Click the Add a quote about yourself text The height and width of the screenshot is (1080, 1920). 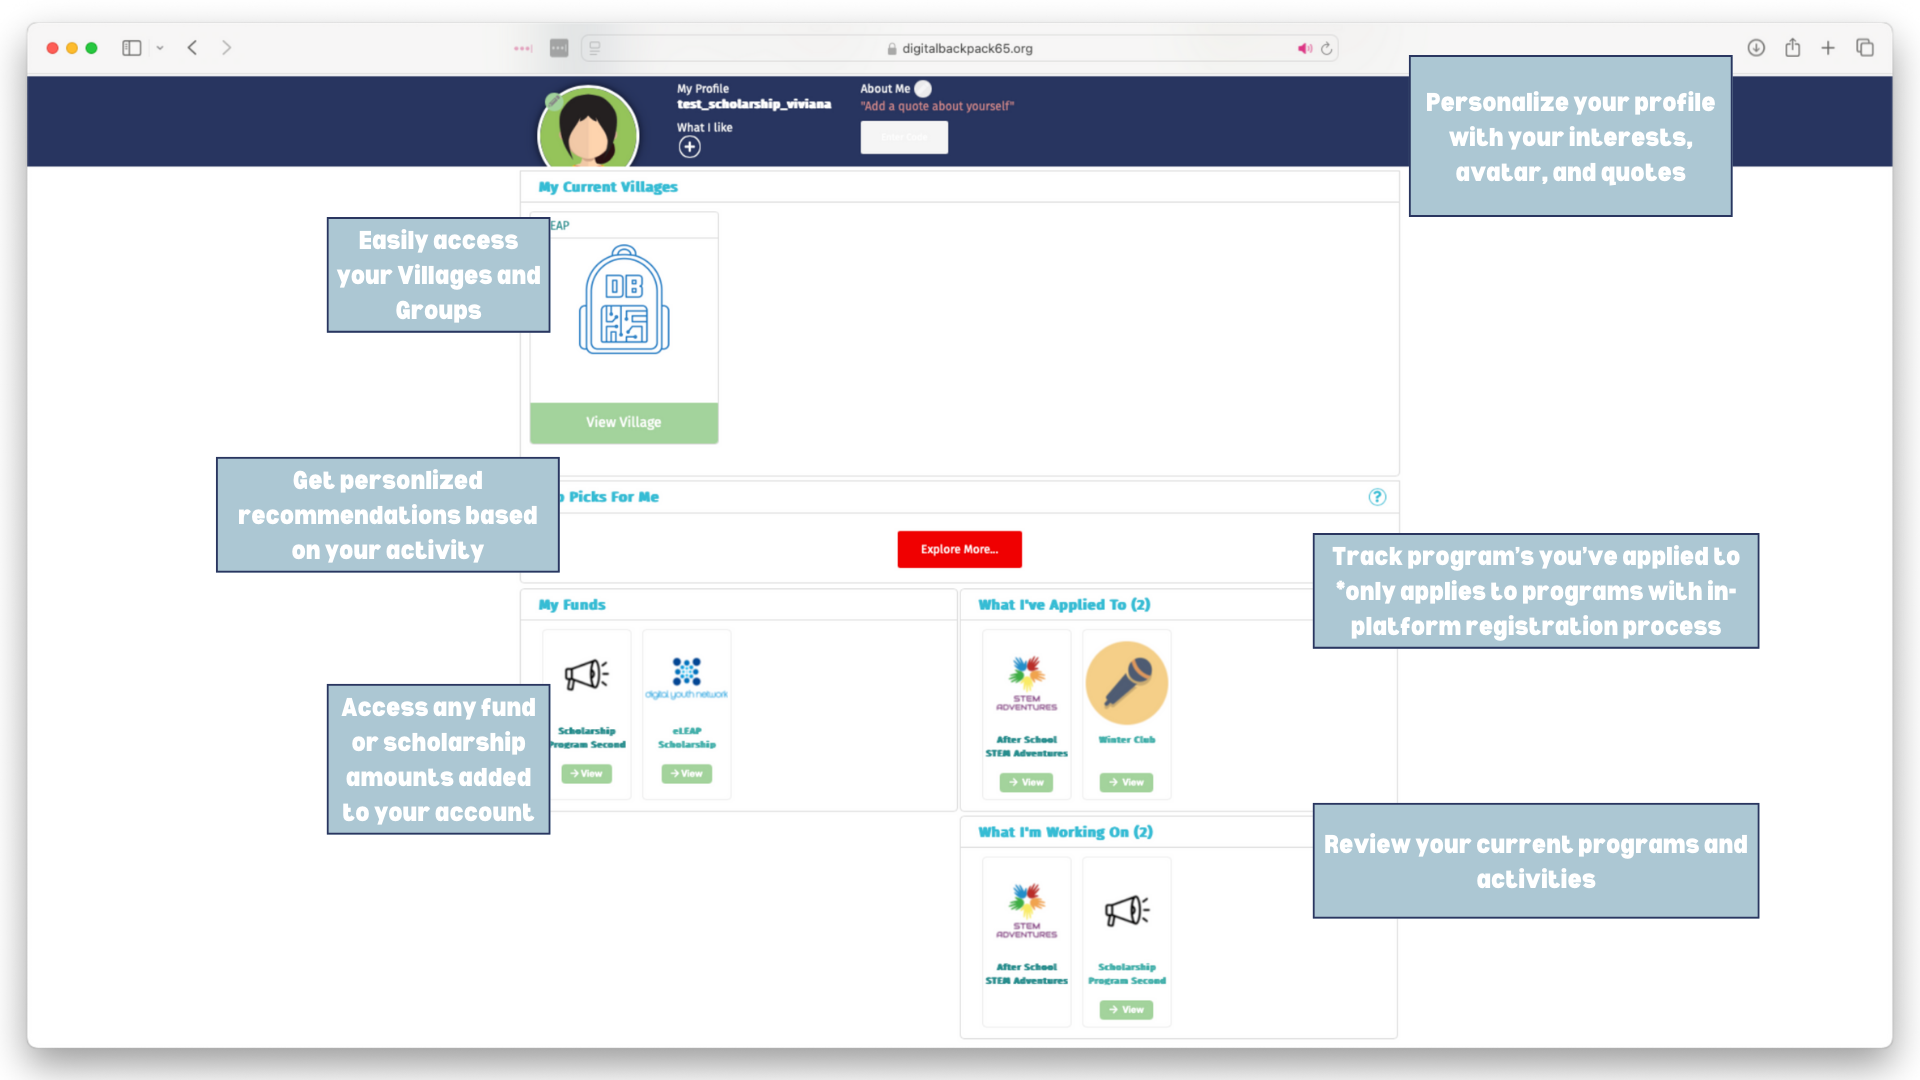(937, 106)
